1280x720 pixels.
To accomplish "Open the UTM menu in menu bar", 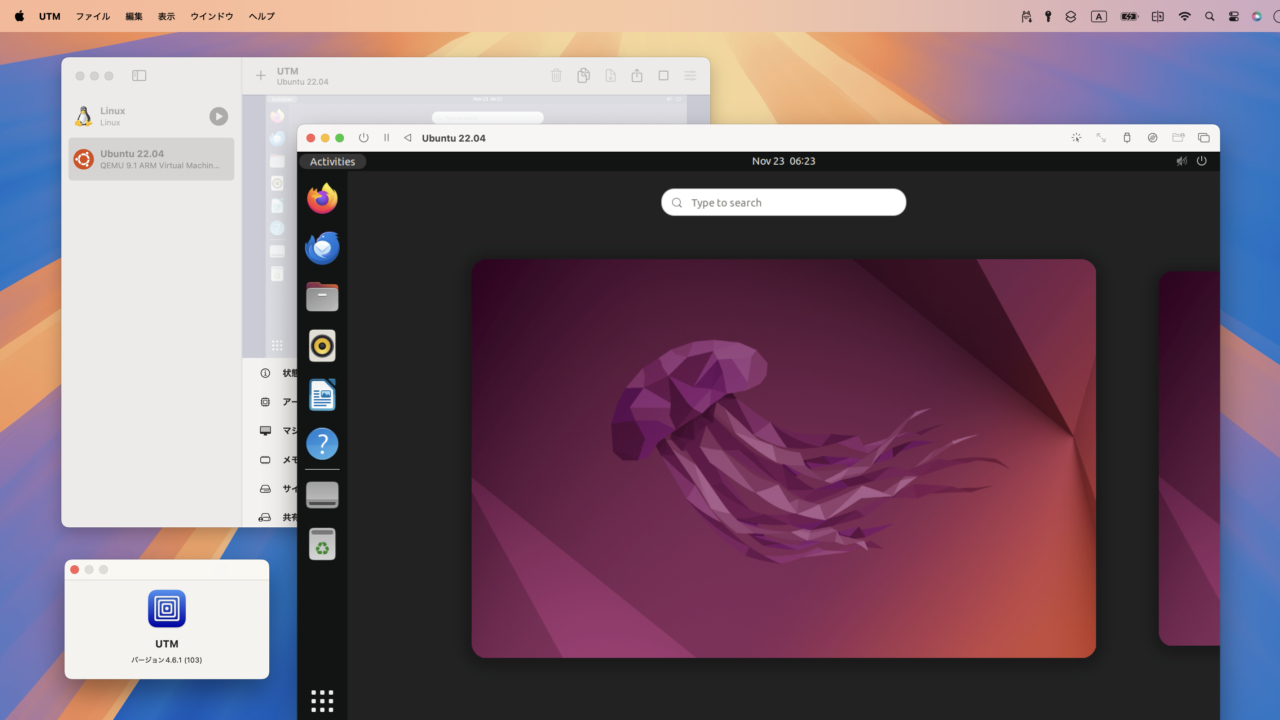I will [x=50, y=16].
